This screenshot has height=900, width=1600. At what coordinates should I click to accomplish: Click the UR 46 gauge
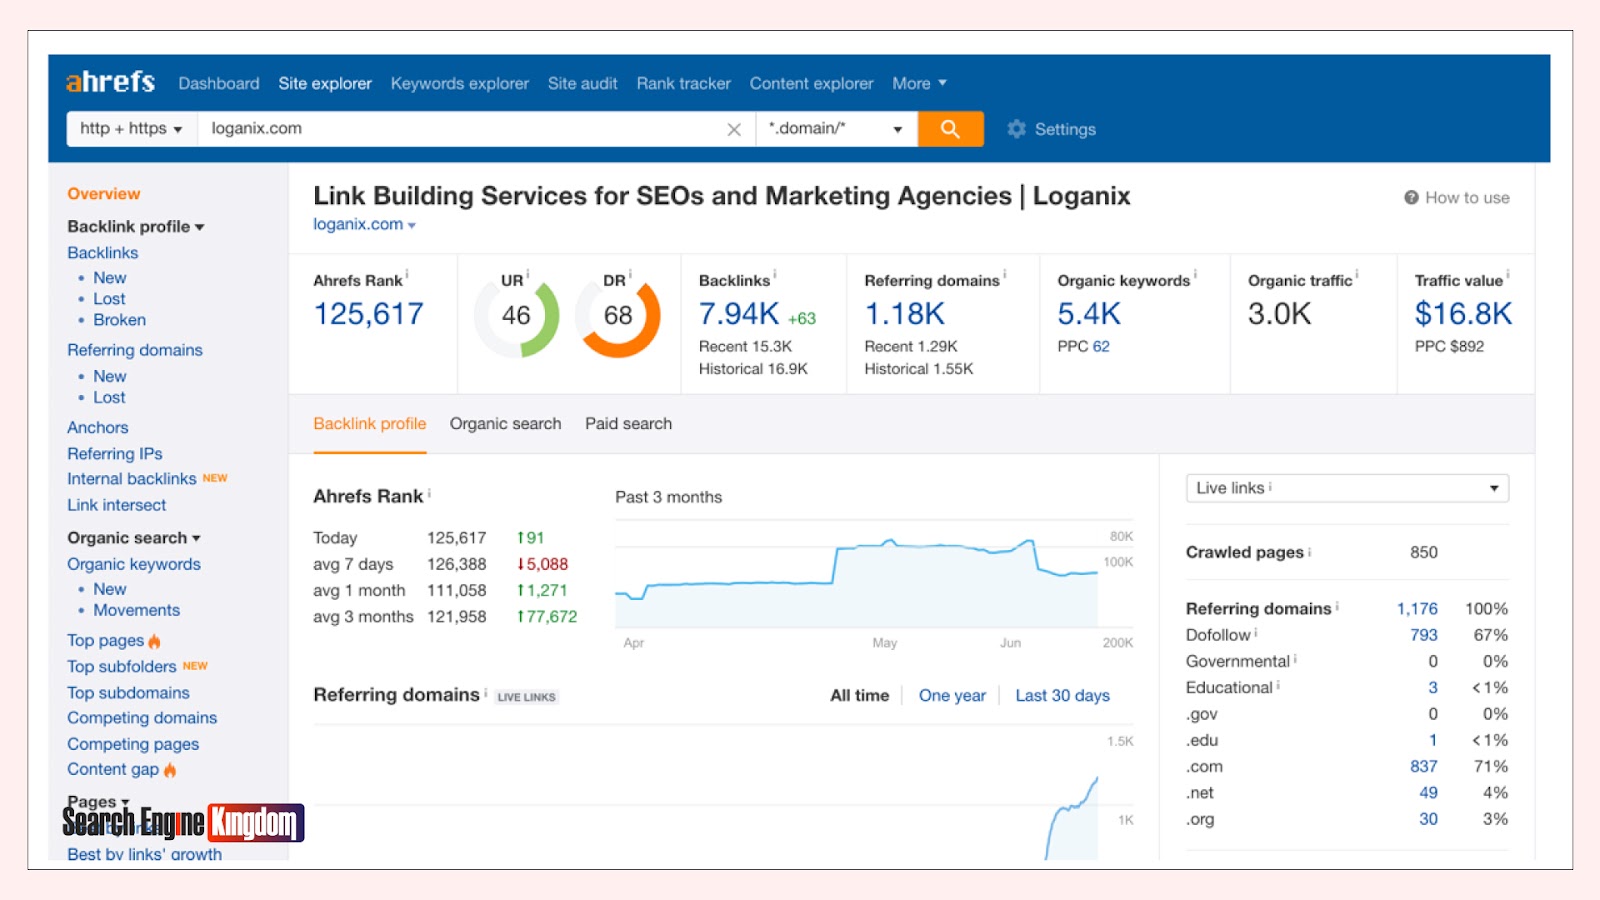(x=516, y=315)
